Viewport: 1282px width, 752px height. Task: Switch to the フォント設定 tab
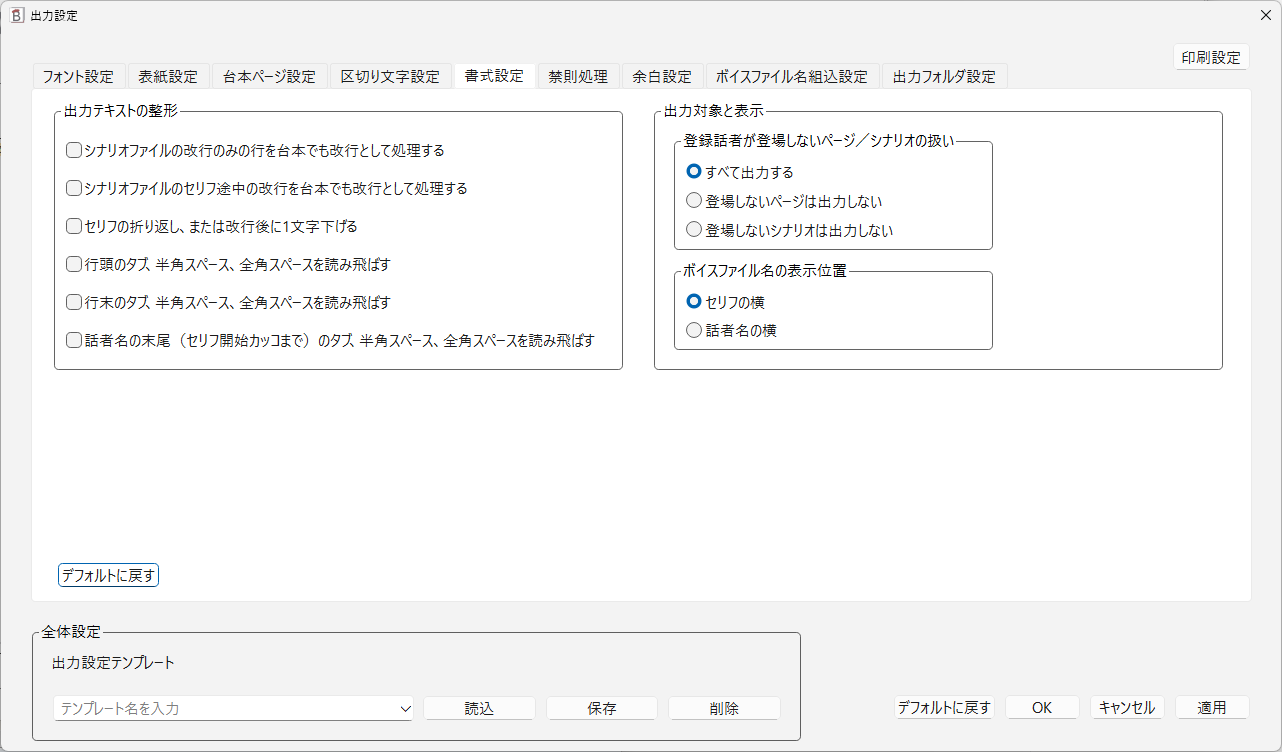point(78,75)
